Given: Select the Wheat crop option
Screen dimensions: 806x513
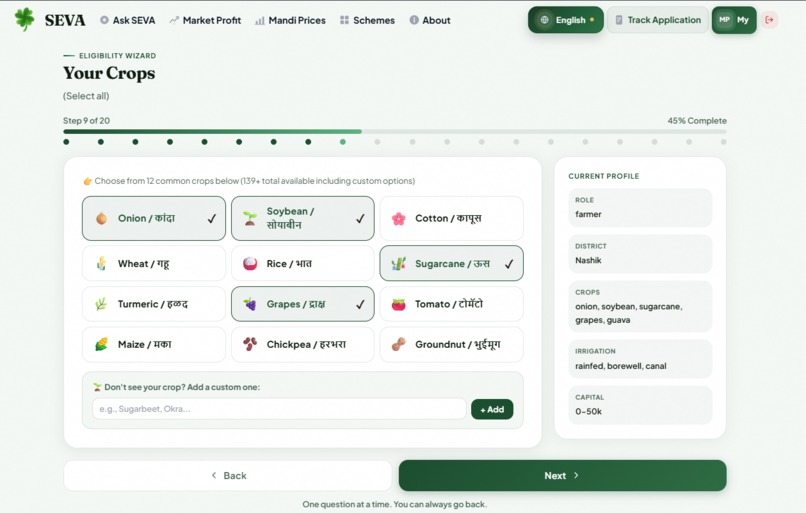Looking at the screenshot, I should (154, 264).
